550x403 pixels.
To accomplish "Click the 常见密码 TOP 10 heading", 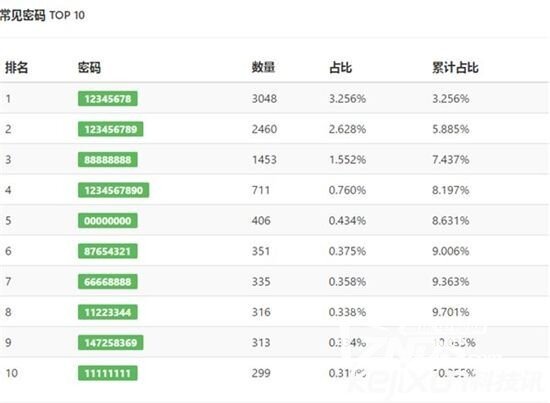I will (42, 15).
